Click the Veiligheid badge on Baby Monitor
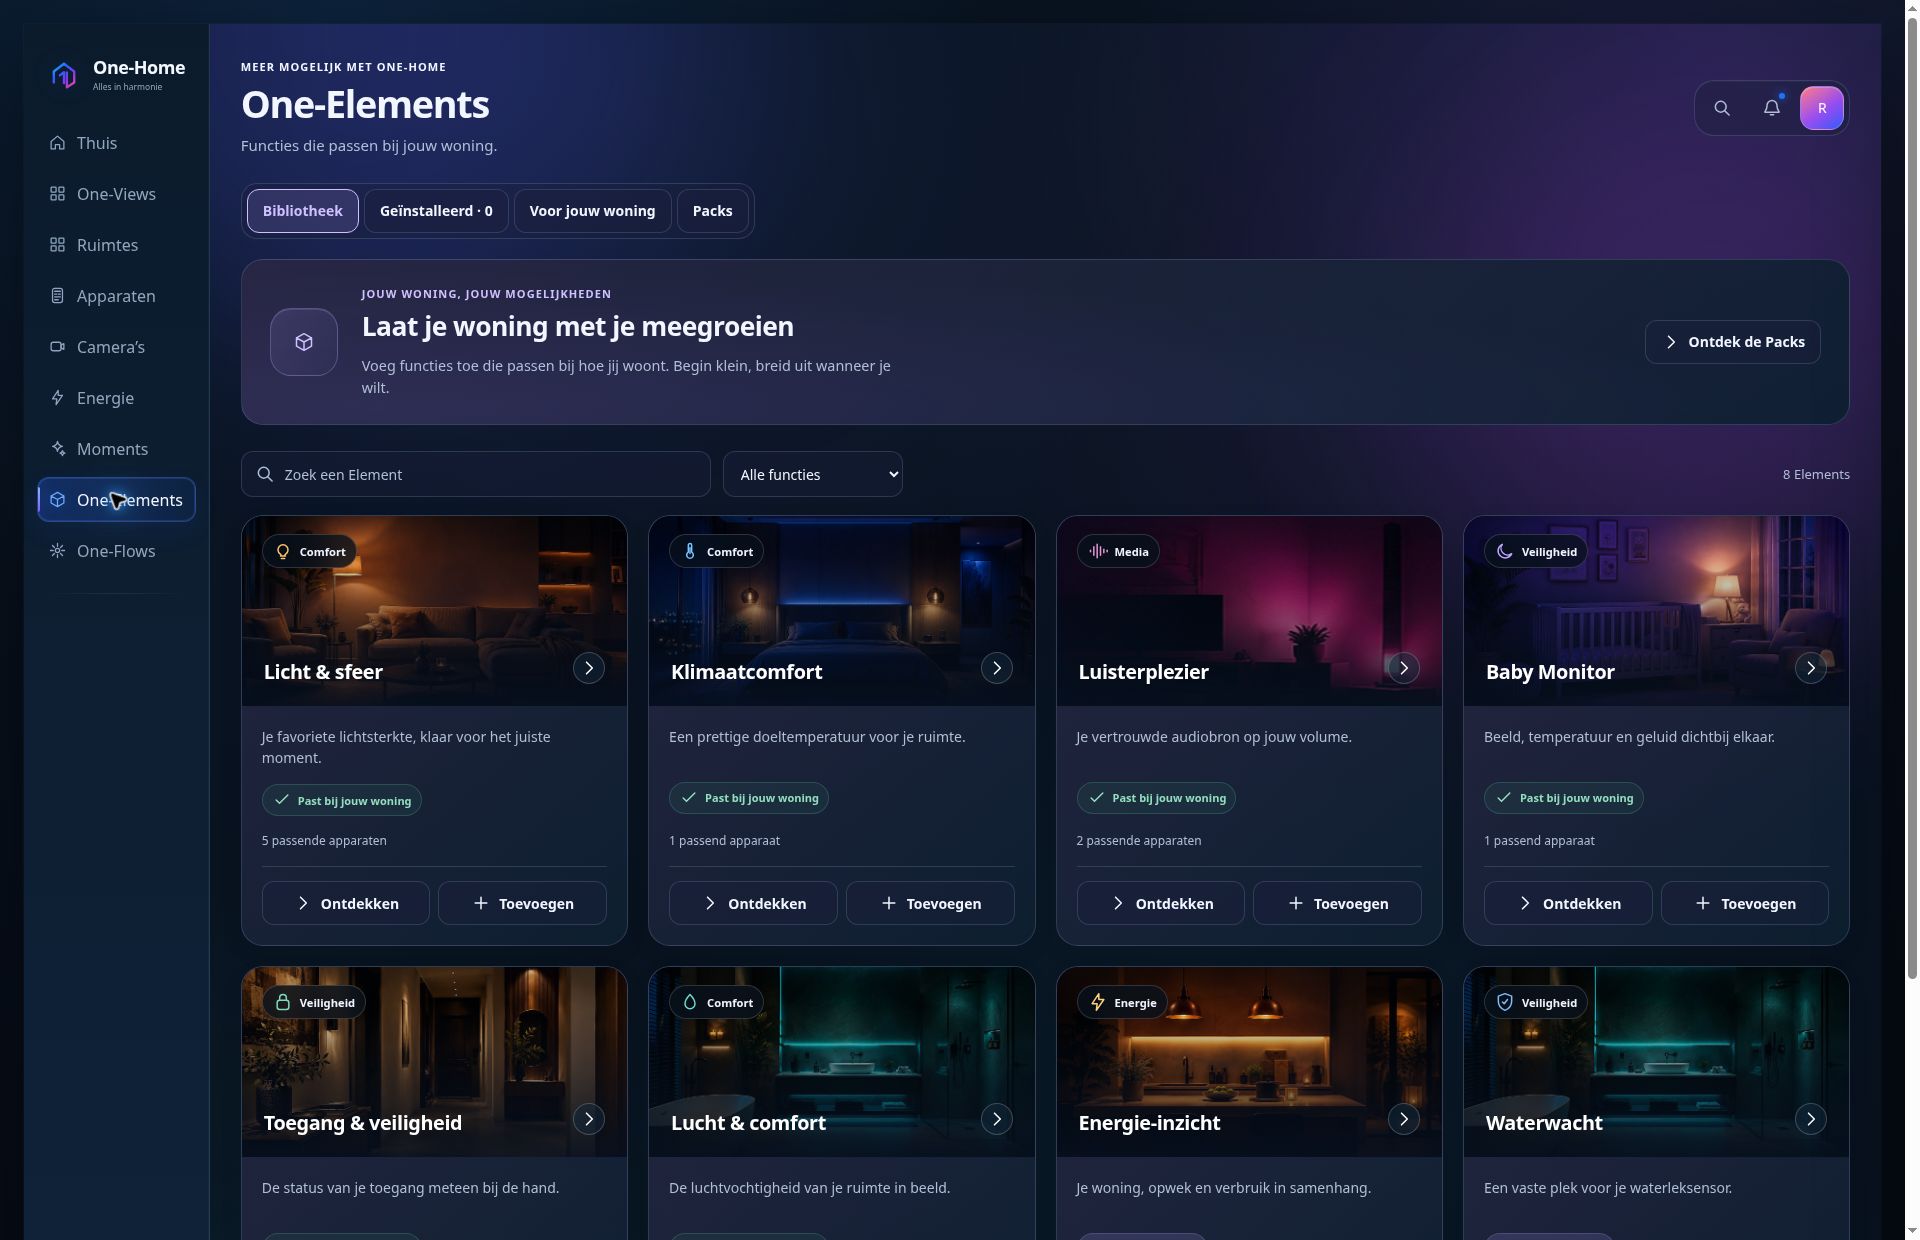The image size is (1920, 1240). (x=1536, y=552)
